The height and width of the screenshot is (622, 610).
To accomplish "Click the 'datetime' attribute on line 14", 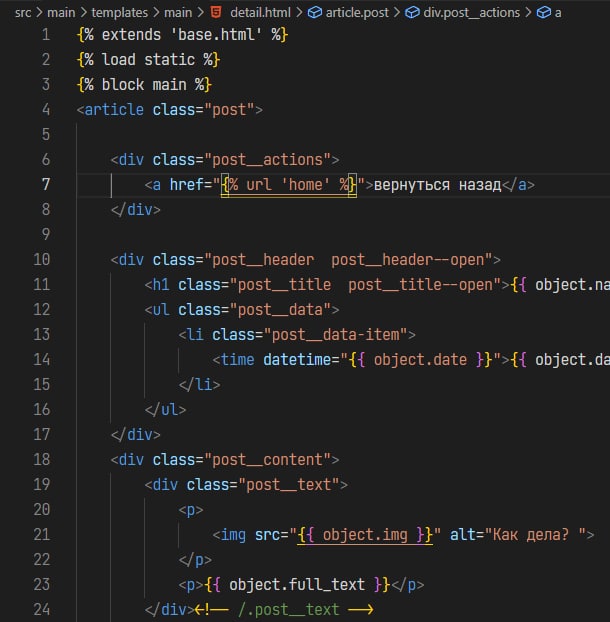I will [x=297, y=359].
